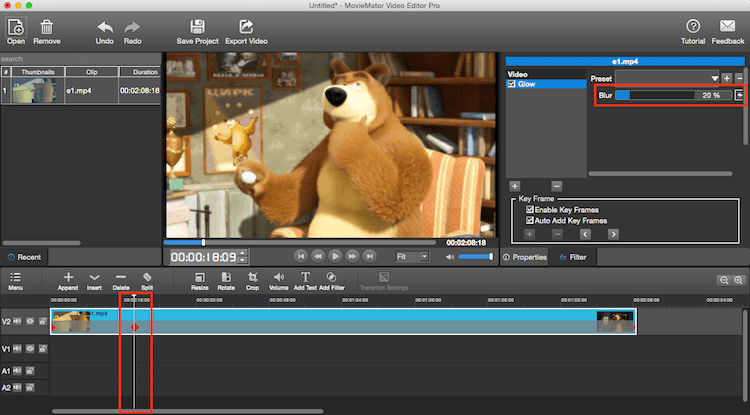The height and width of the screenshot is (415, 750).
Task: Open Add Filter in the timeline toolbar
Action: (331, 281)
